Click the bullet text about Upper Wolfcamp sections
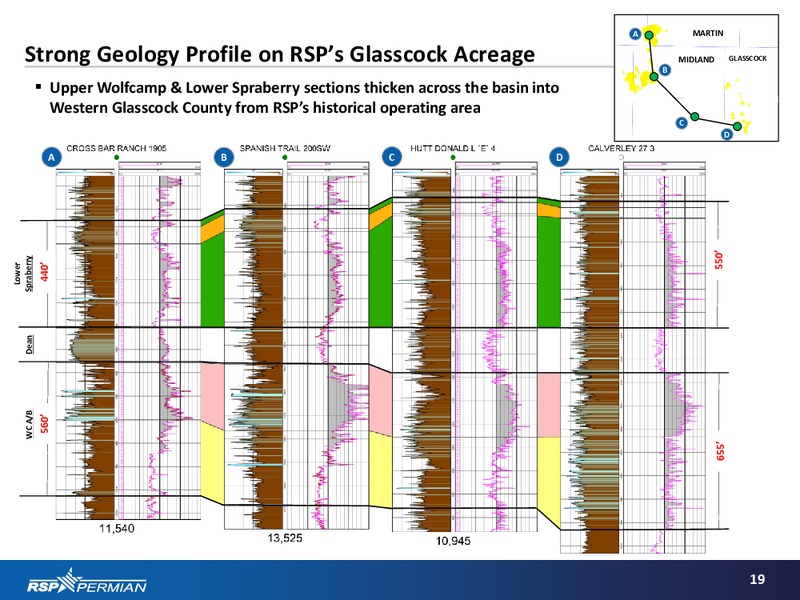This screenshot has height=600, width=800. (304, 97)
